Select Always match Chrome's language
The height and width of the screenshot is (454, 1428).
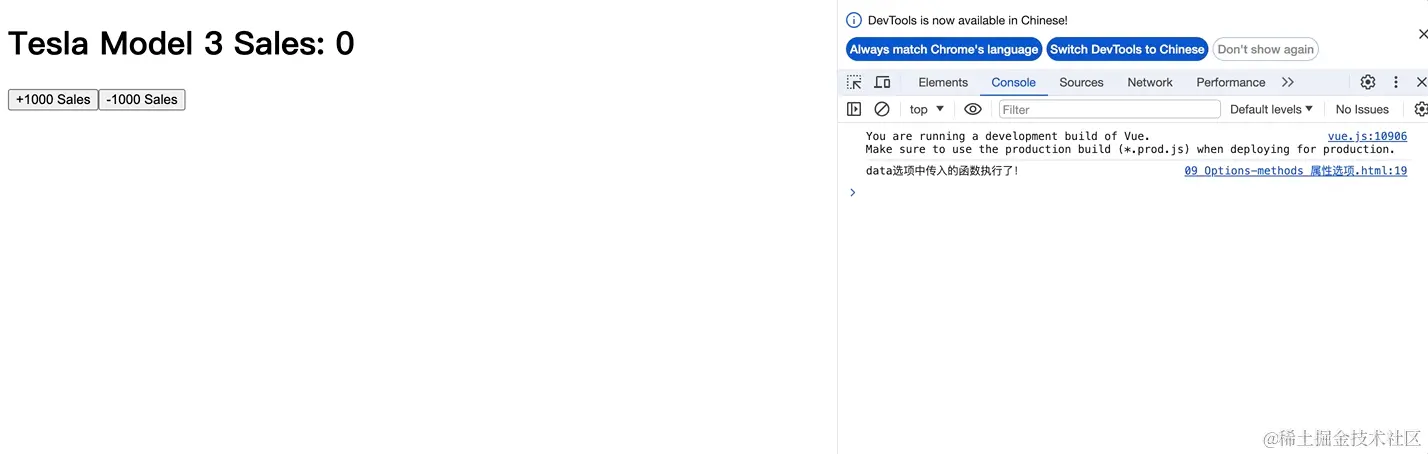click(x=944, y=49)
